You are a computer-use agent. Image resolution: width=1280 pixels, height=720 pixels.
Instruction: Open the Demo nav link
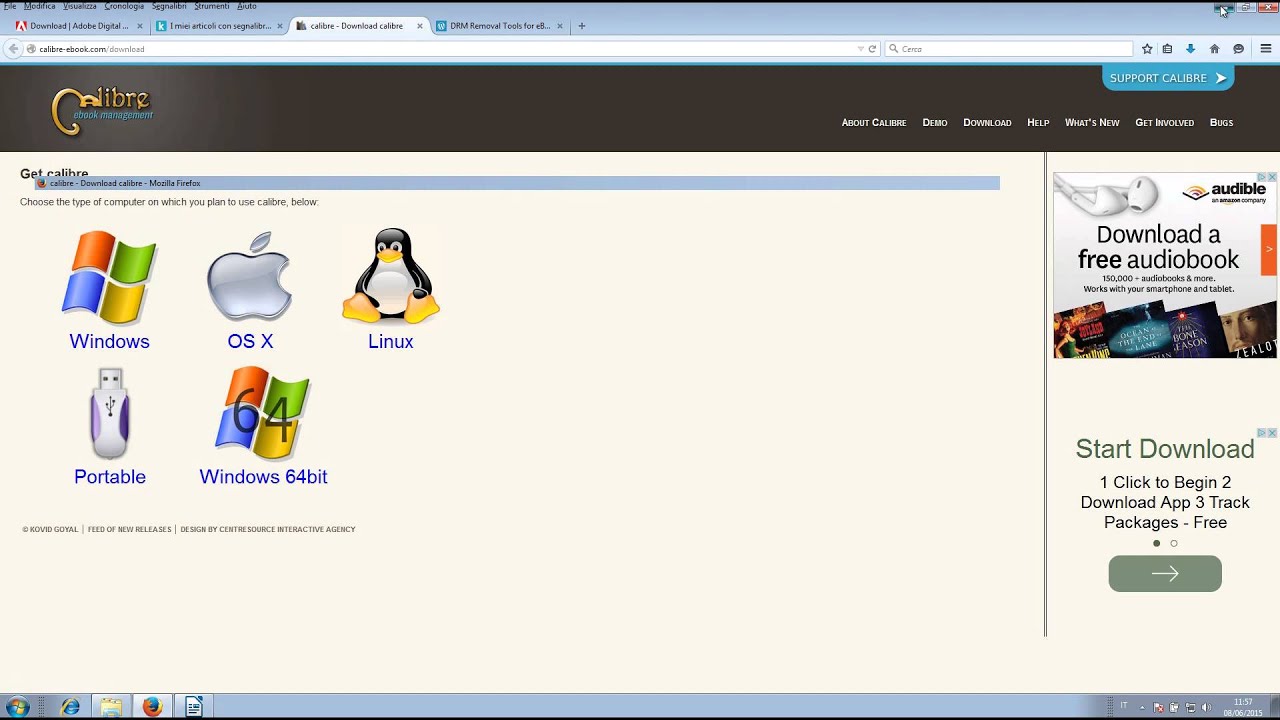[x=935, y=123]
